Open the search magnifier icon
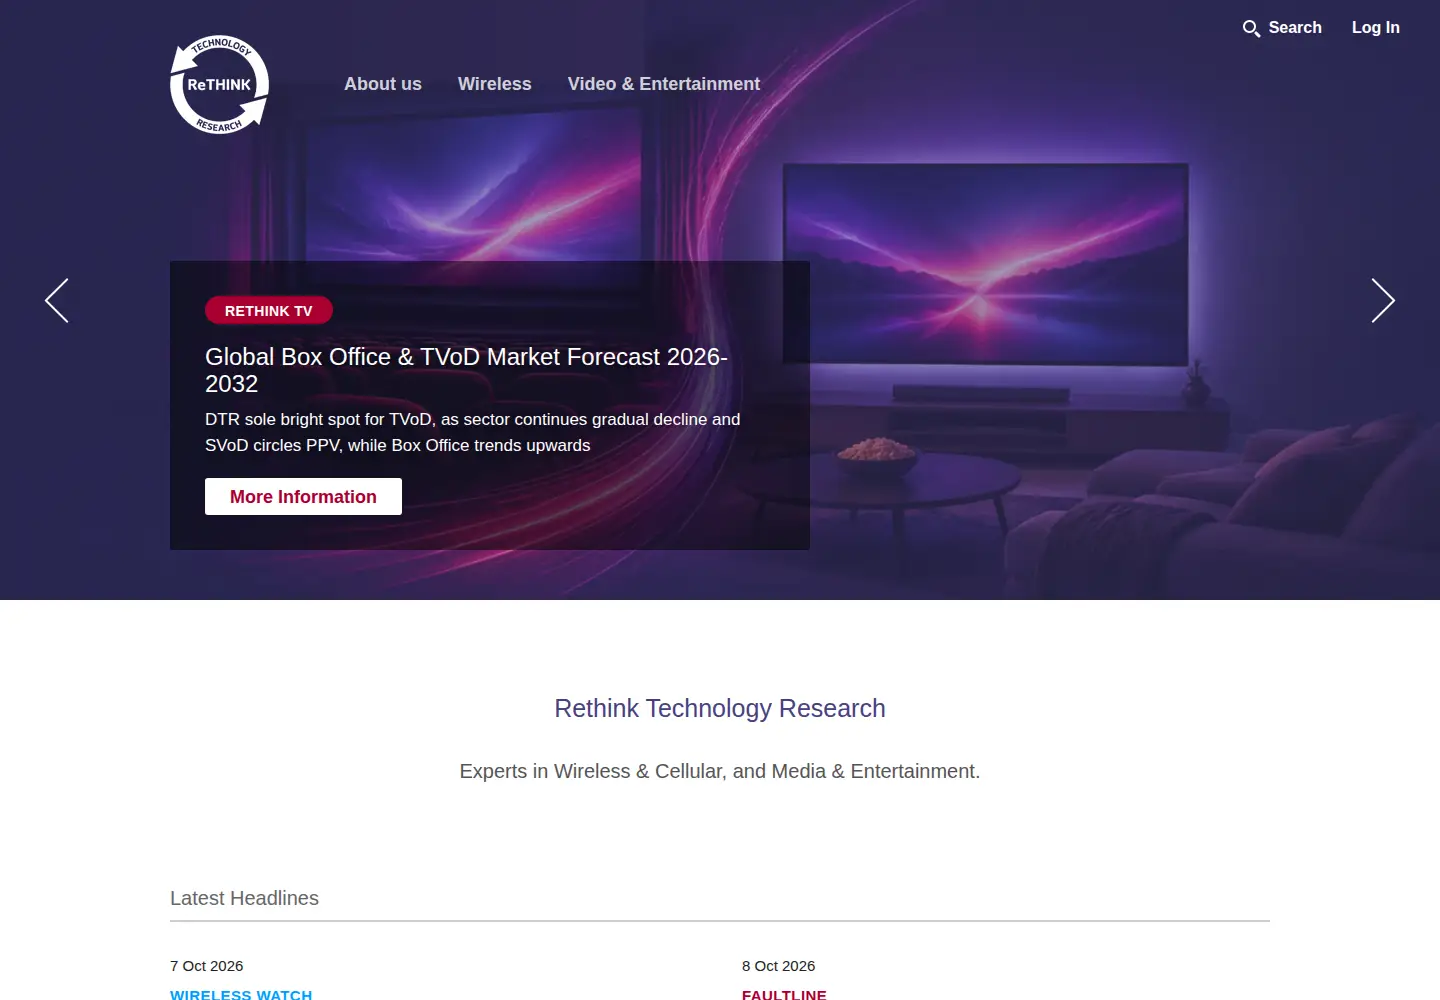This screenshot has height=1000, width=1440. pos(1251,29)
